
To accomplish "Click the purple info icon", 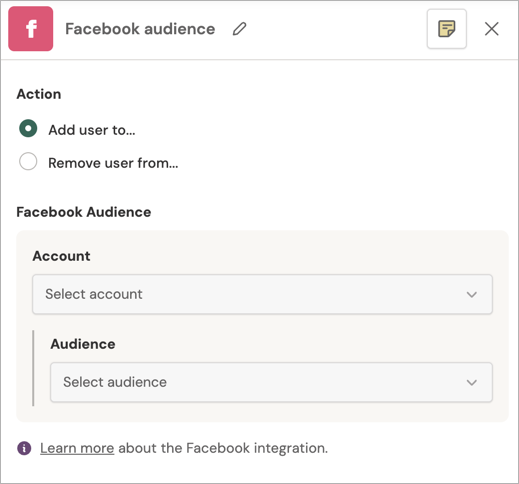I will point(24,448).
